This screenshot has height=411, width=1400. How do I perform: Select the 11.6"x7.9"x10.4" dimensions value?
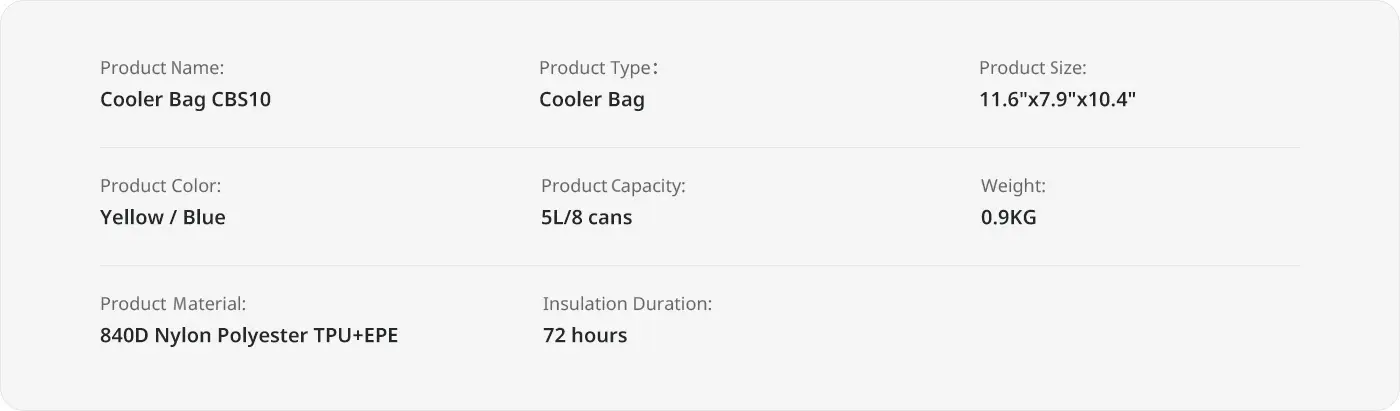point(1058,100)
